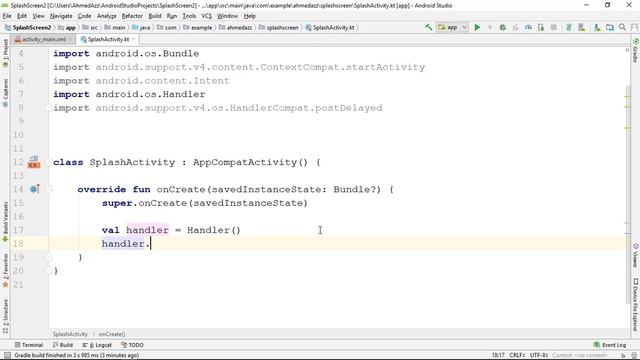This screenshot has height=360, width=640.
Task: Click the SplashActivity breadcrumb below editor
Action: coord(70,334)
